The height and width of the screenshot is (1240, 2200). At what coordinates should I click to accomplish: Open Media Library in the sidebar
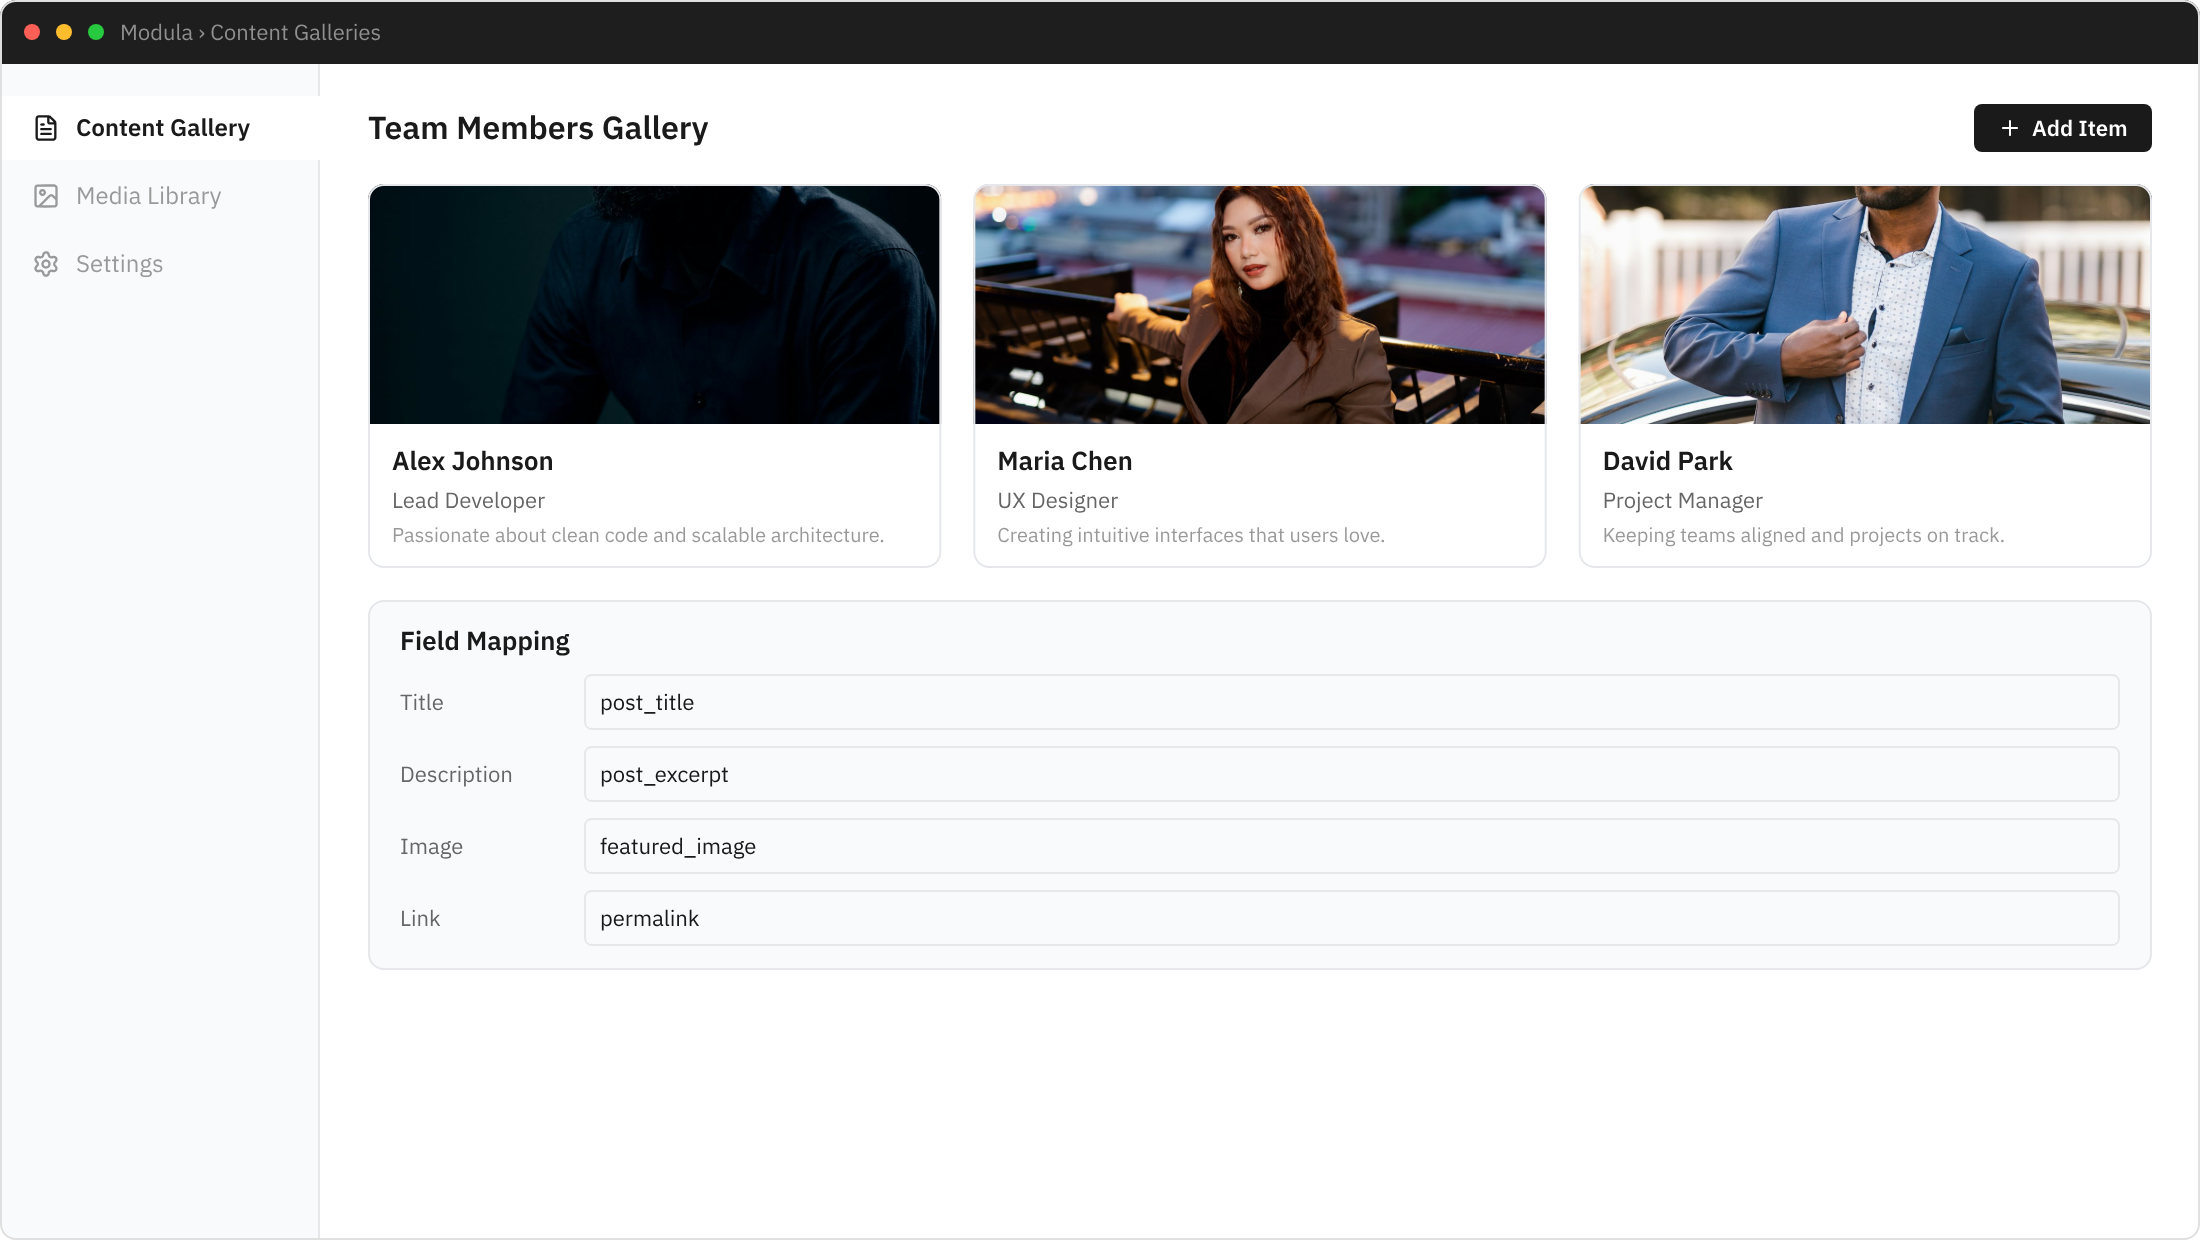pyautogui.click(x=148, y=196)
